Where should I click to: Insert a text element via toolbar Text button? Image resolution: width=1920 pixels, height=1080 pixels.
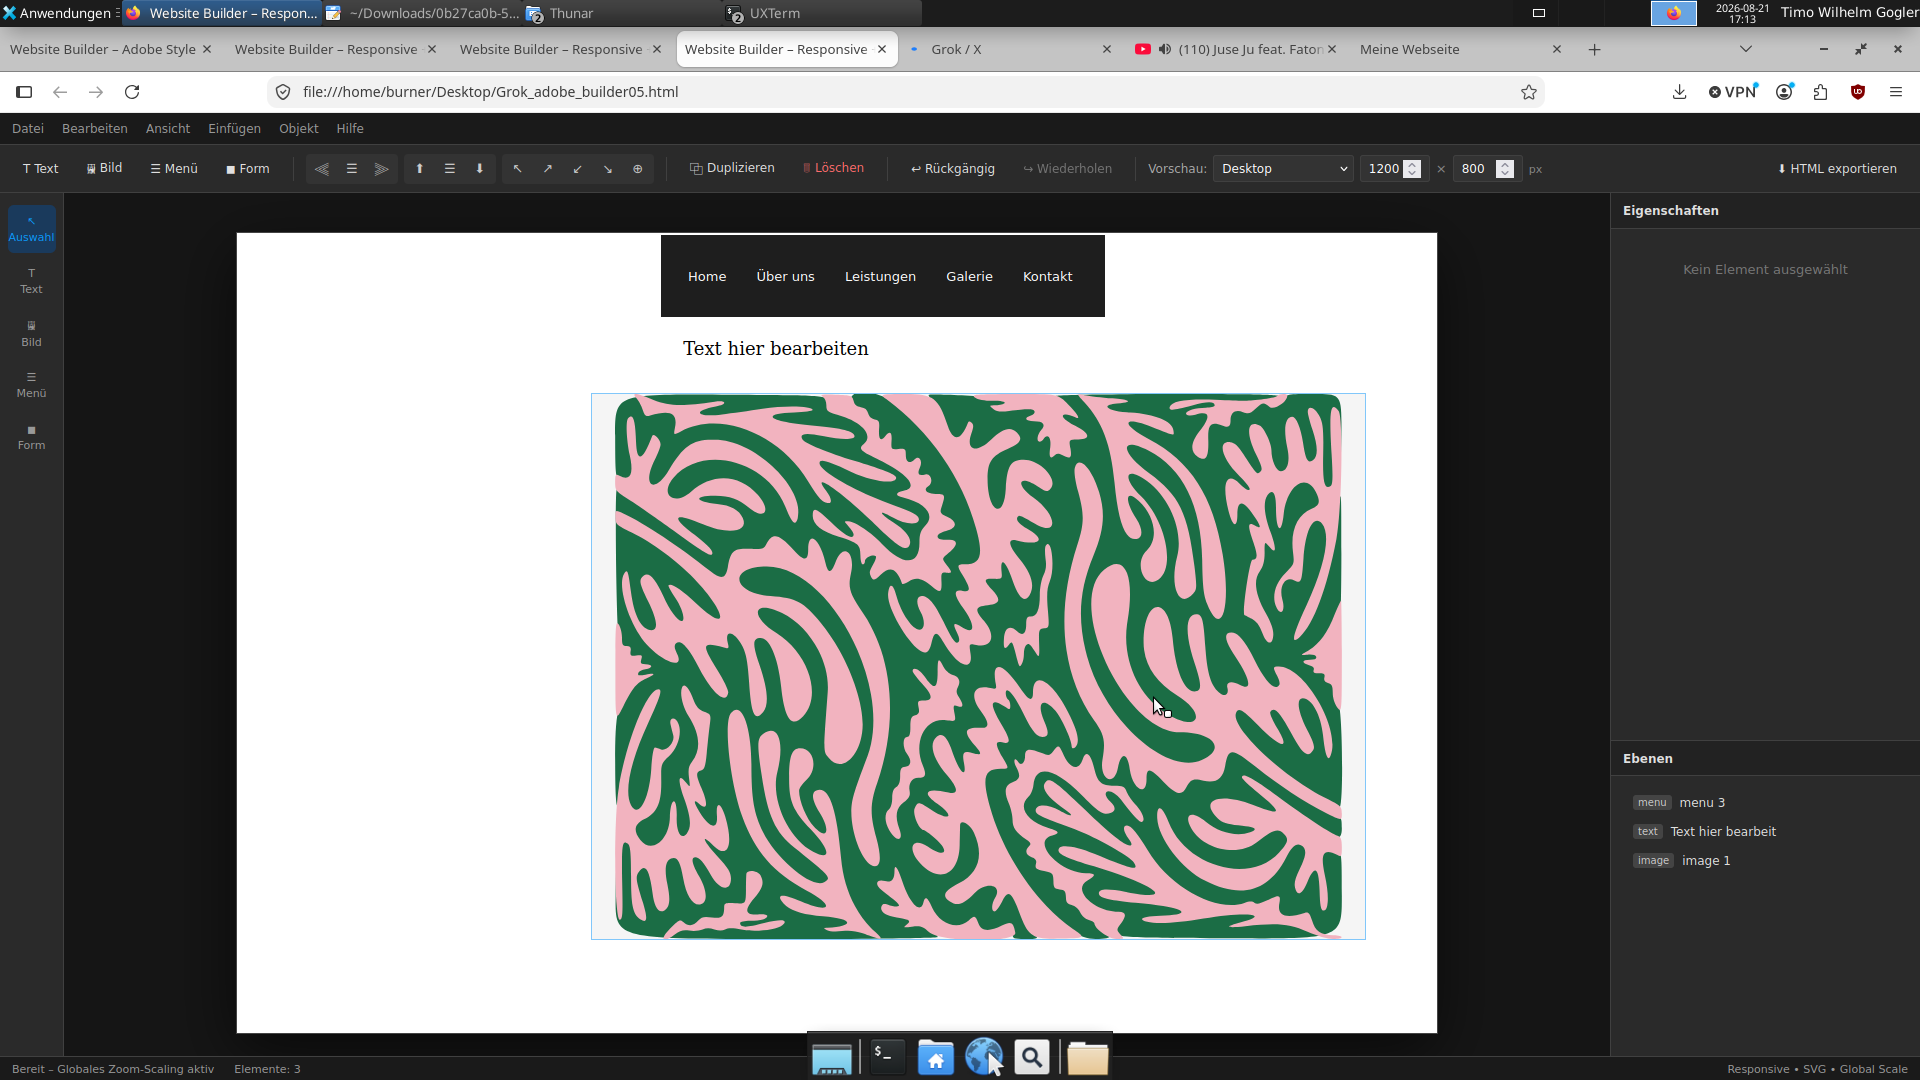pos(41,169)
